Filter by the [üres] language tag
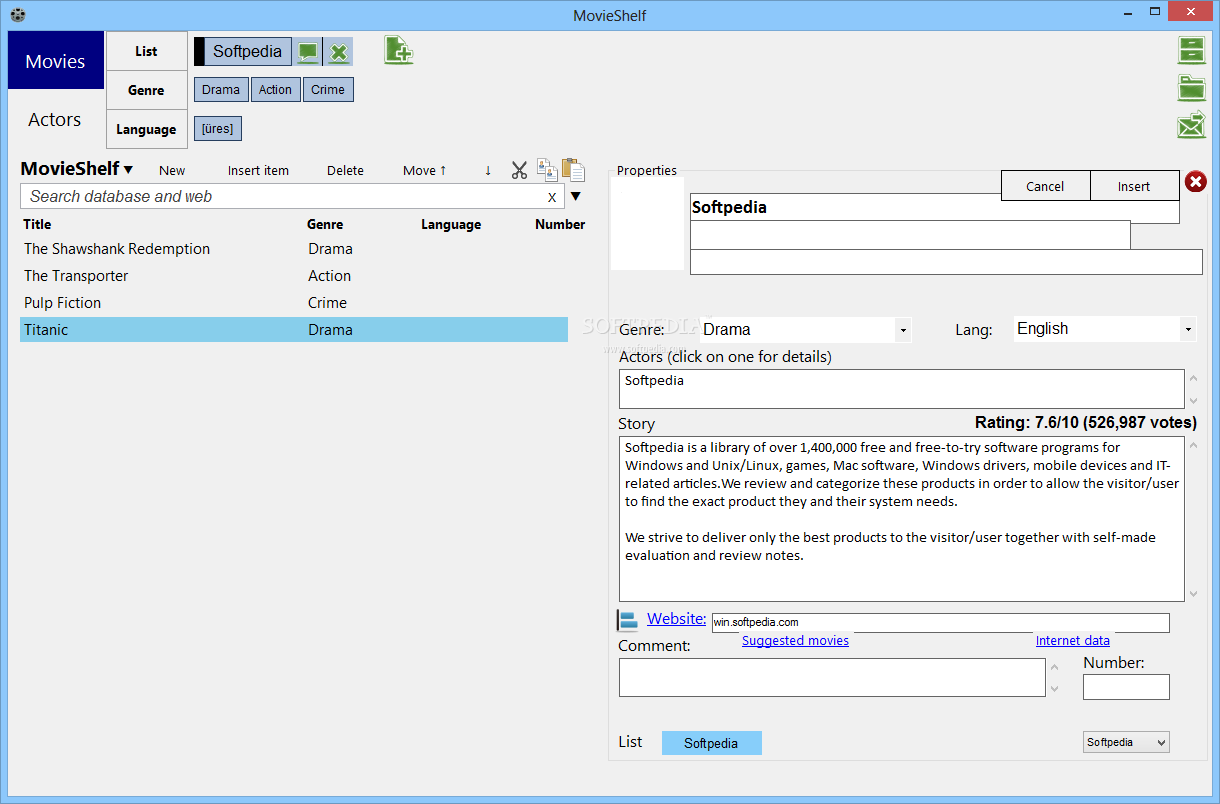This screenshot has width=1220, height=804. pos(218,129)
